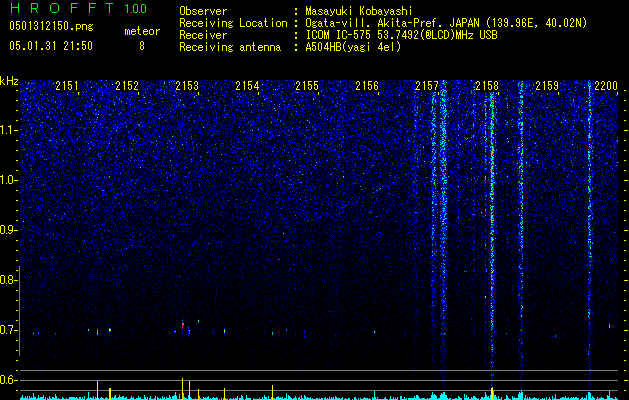The image size is (629, 400).
Task: Click the brightest echo streak below 2158
Action: [x=492, y=241]
